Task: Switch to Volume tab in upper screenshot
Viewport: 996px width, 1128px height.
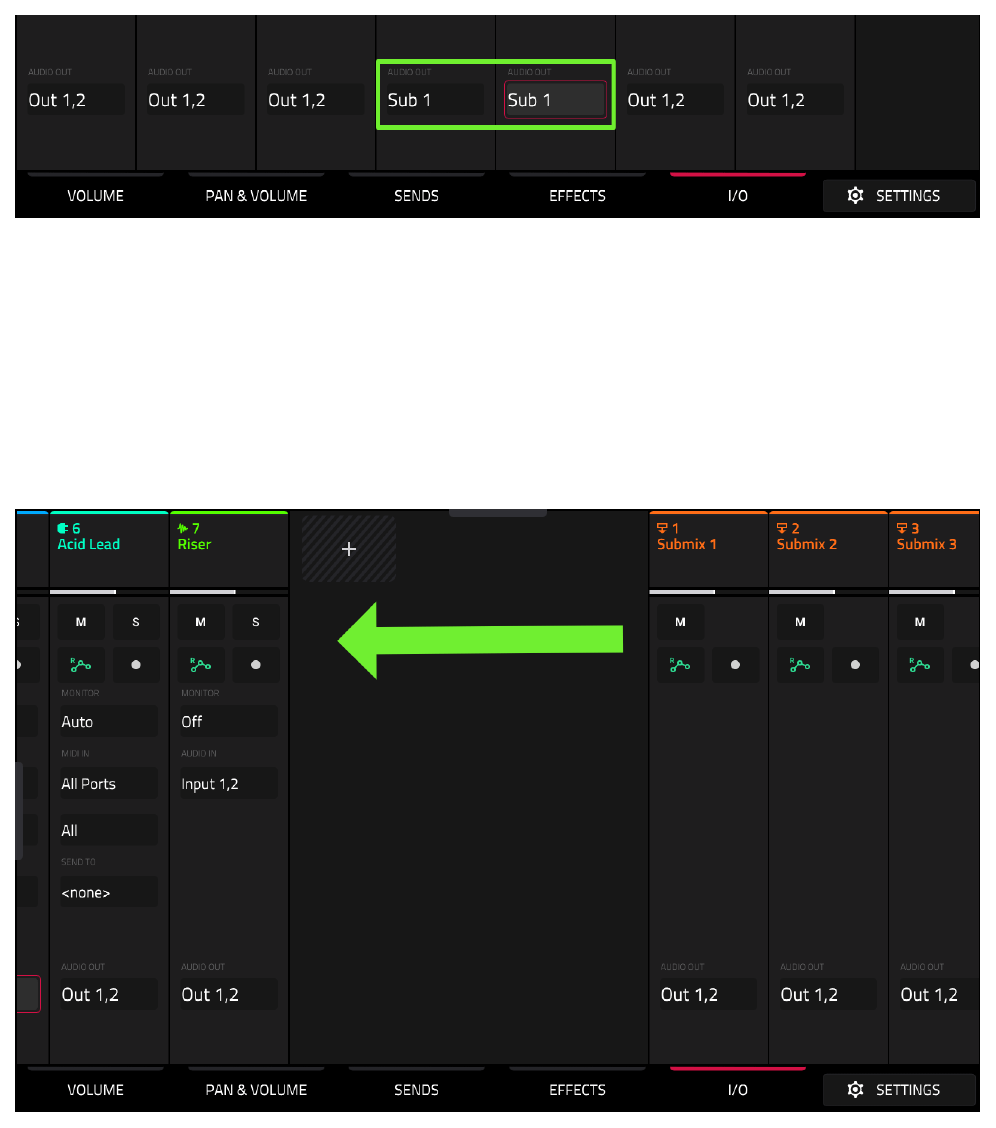Action: (96, 195)
